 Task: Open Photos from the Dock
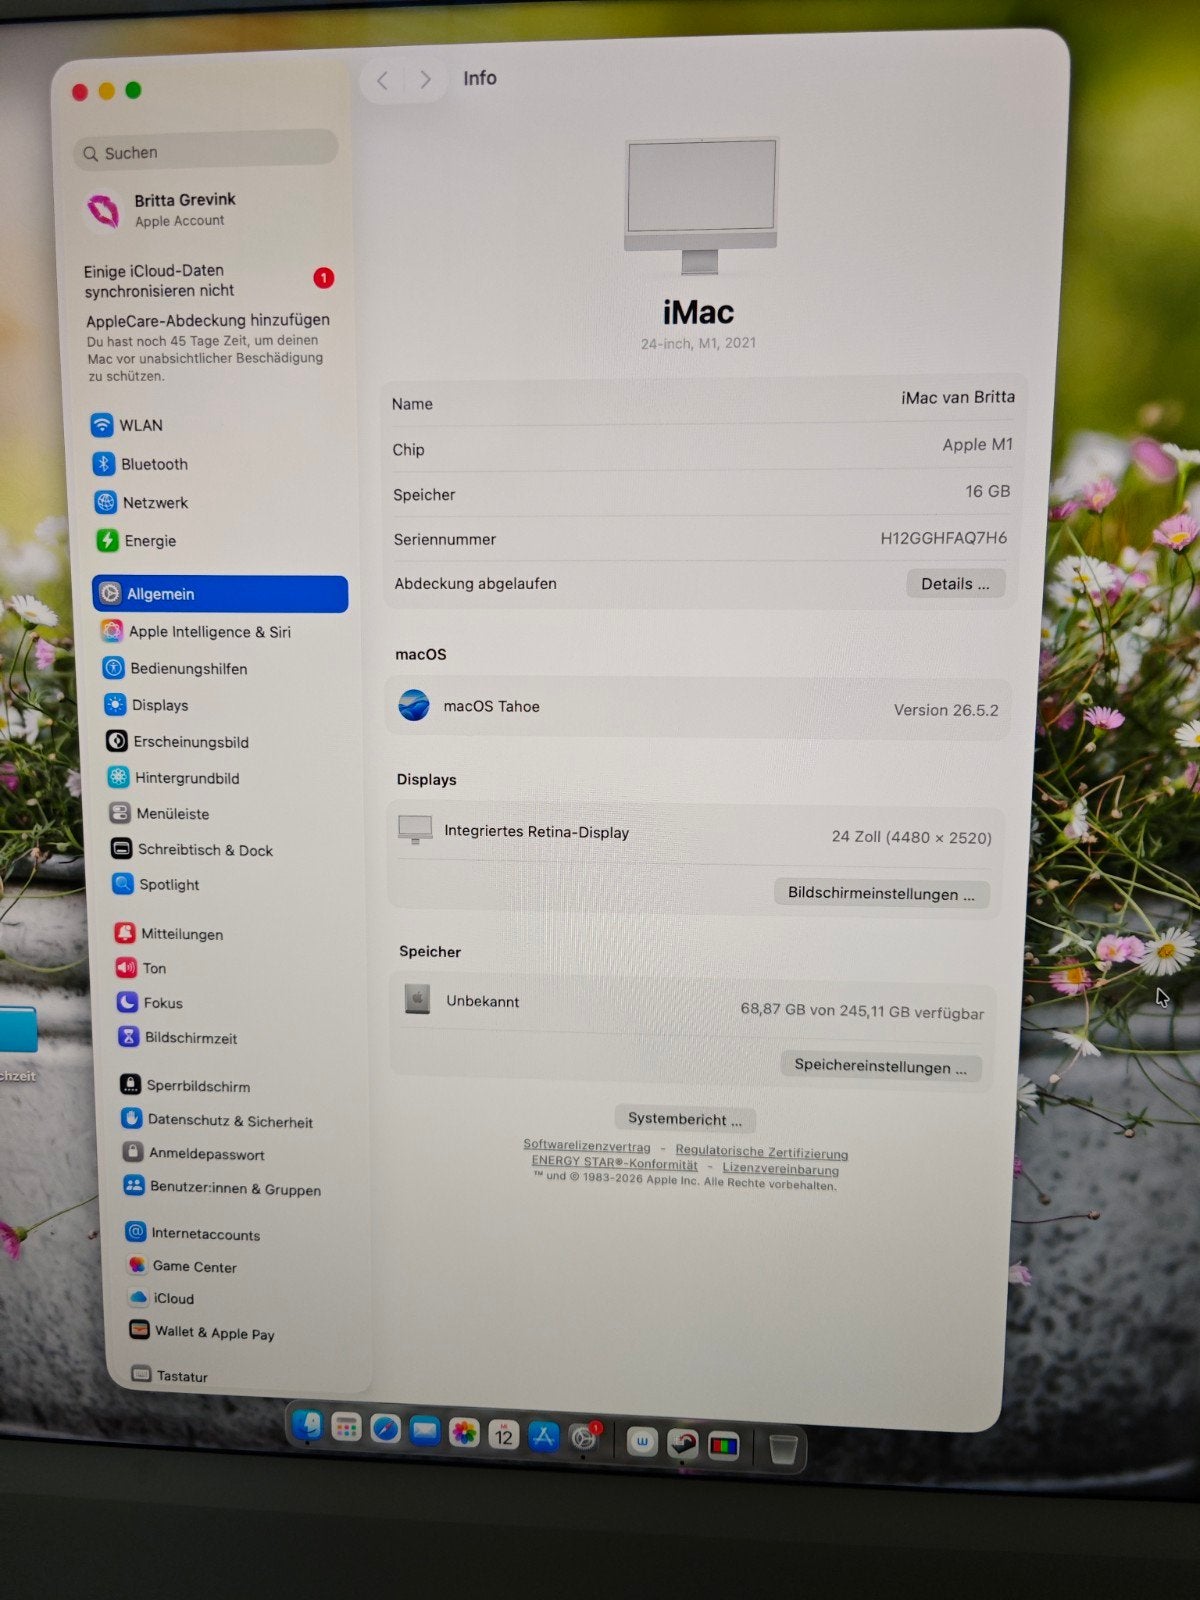[464, 1433]
